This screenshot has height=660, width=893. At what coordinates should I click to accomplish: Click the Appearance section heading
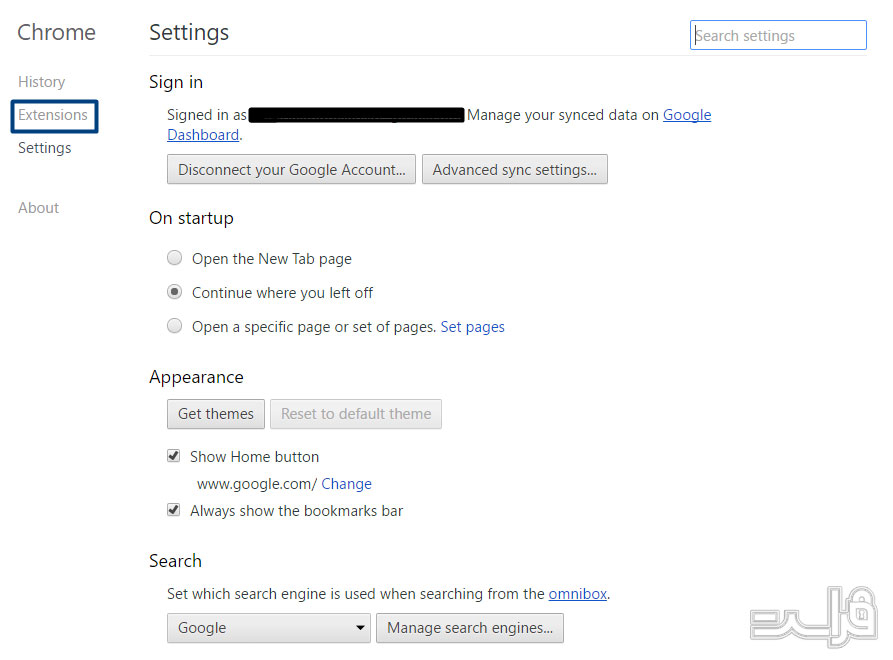click(x=196, y=377)
